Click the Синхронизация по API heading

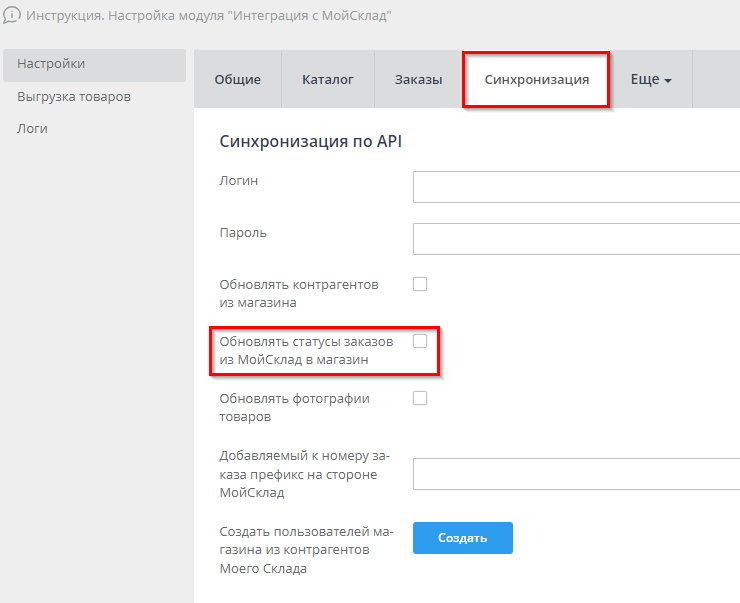point(310,142)
